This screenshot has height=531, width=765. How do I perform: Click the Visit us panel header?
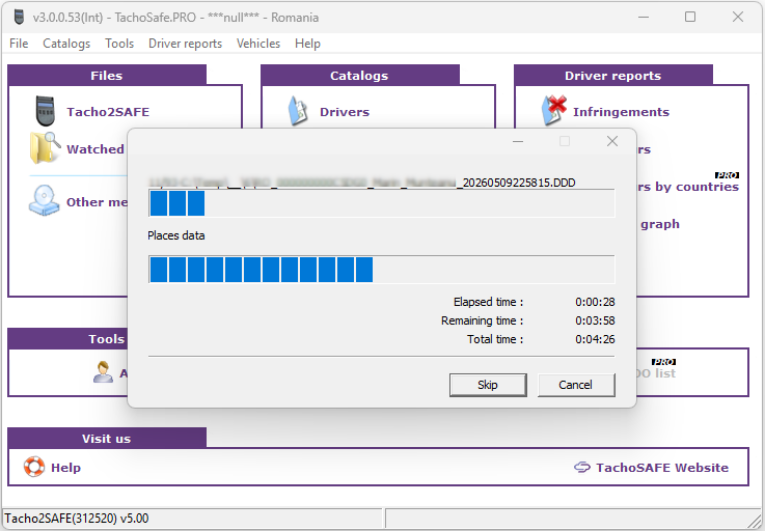click(107, 438)
